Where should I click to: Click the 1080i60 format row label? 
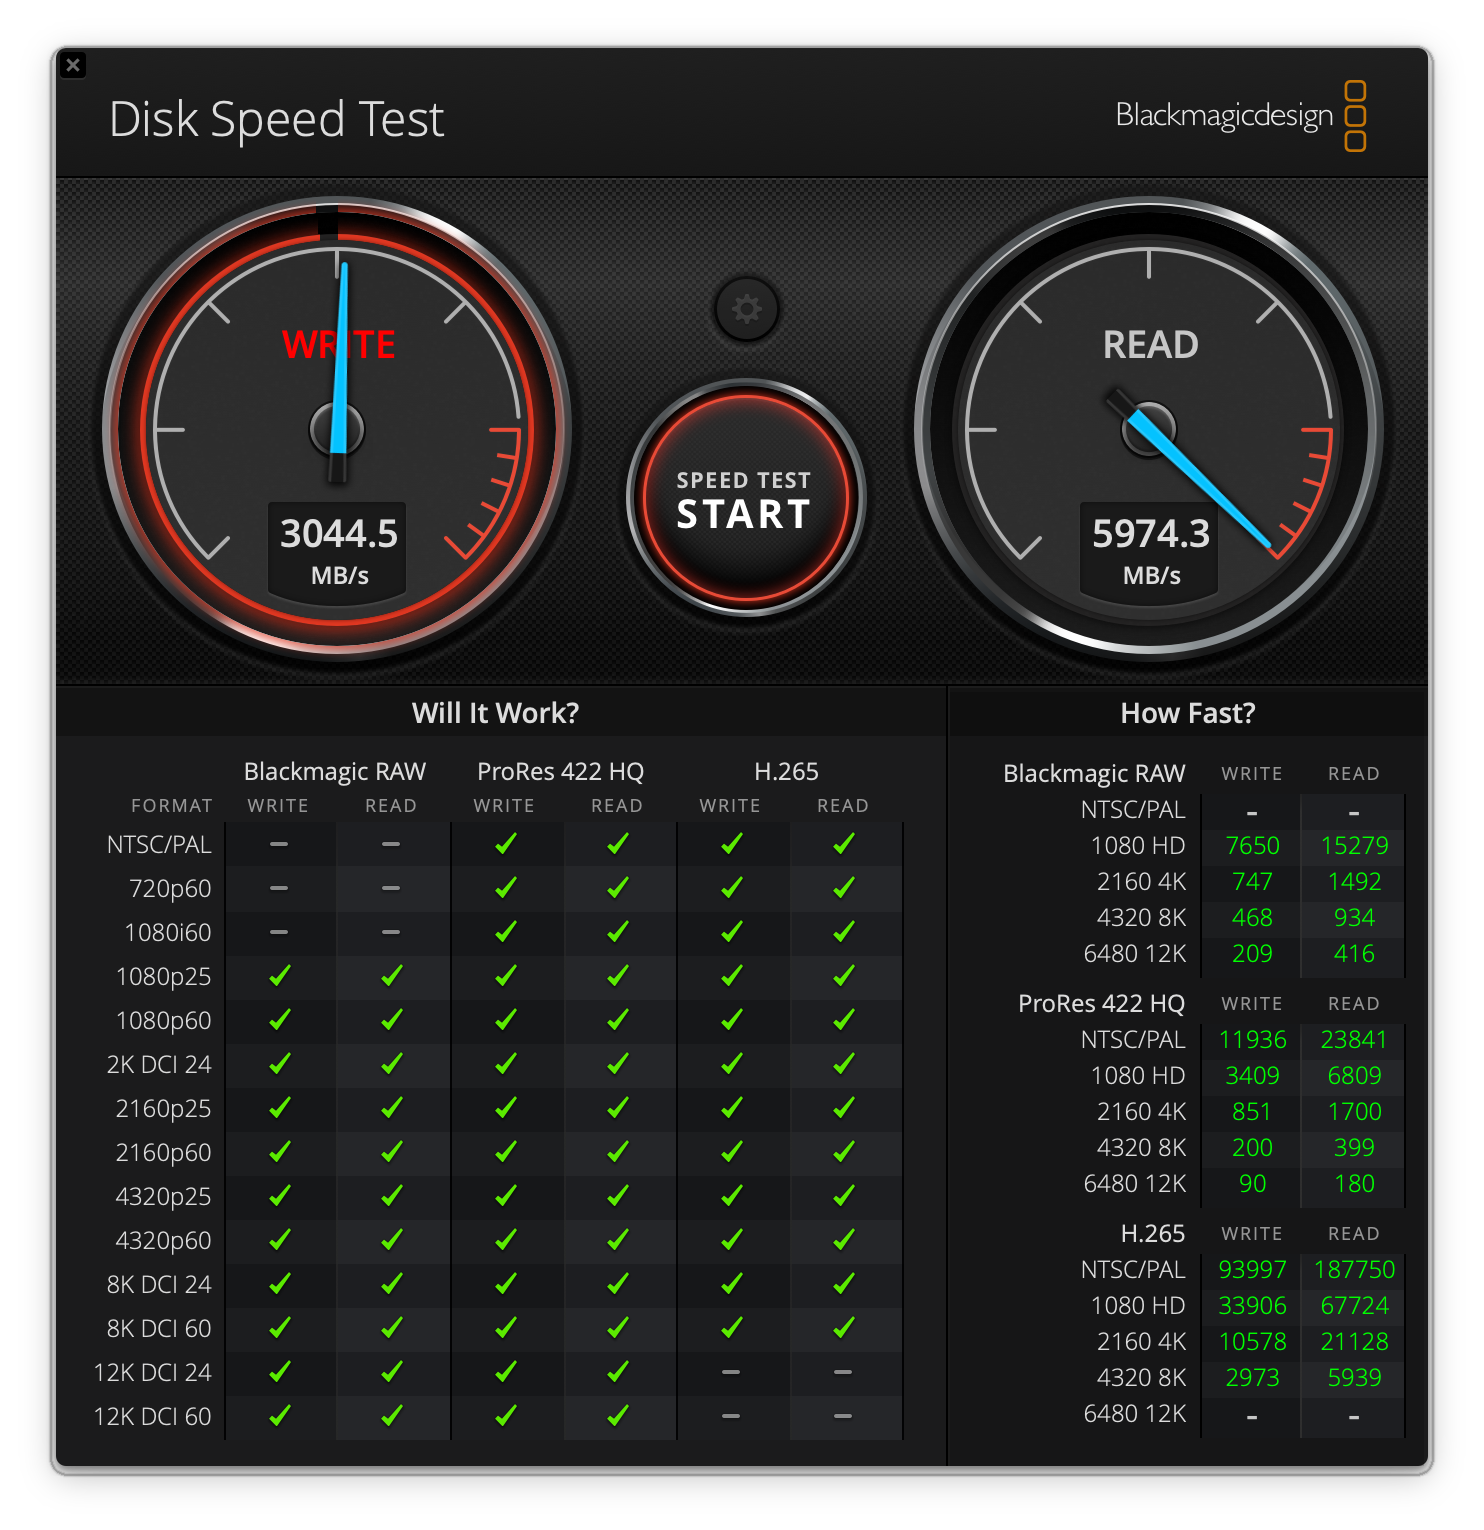[x=168, y=933]
